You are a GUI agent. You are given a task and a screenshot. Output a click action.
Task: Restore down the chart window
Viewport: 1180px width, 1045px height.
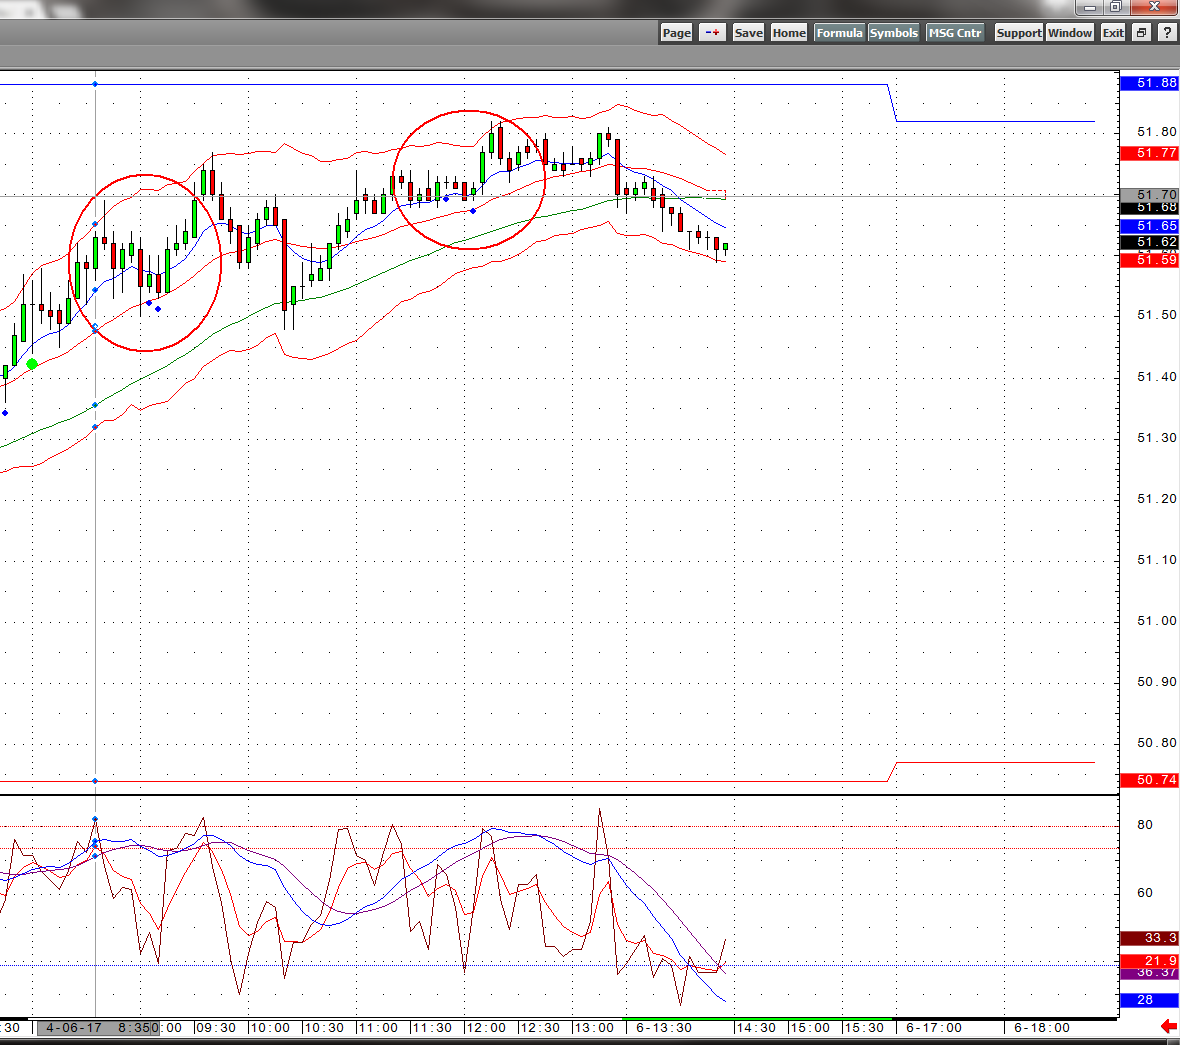pyautogui.click(x=1115, y=8)
